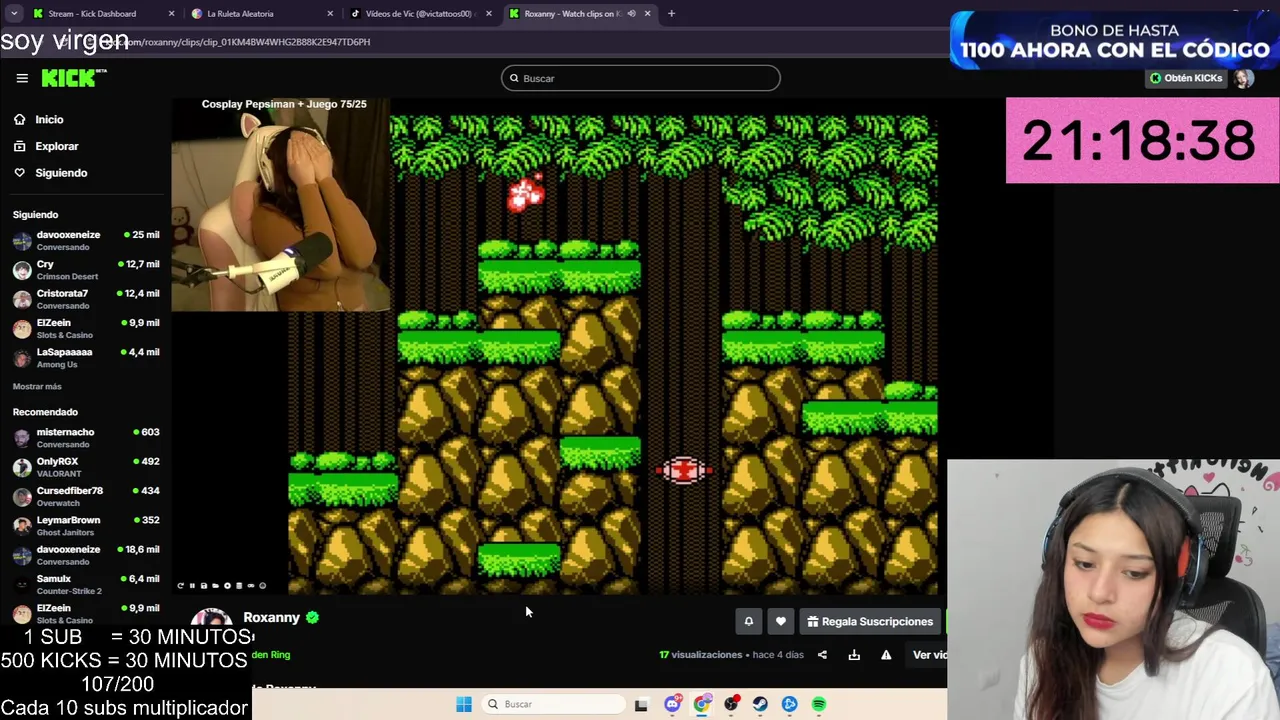Screen dimensions: 1280x720
Task: Open the OnlyRGX channel playing VALORANT
Action: 85,467
